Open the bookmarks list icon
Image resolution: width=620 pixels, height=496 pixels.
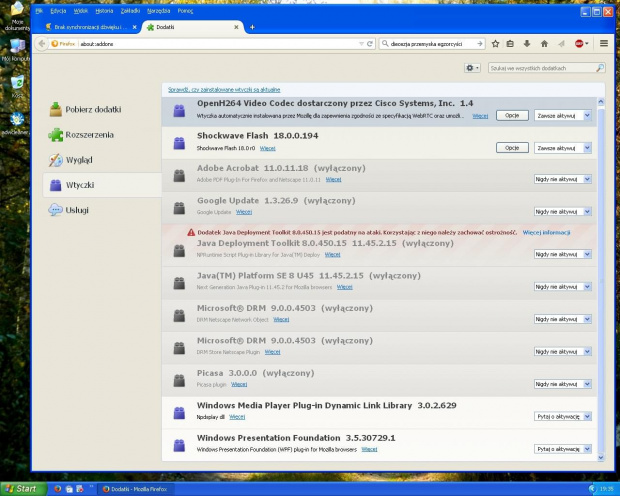(x=510, y=44)
